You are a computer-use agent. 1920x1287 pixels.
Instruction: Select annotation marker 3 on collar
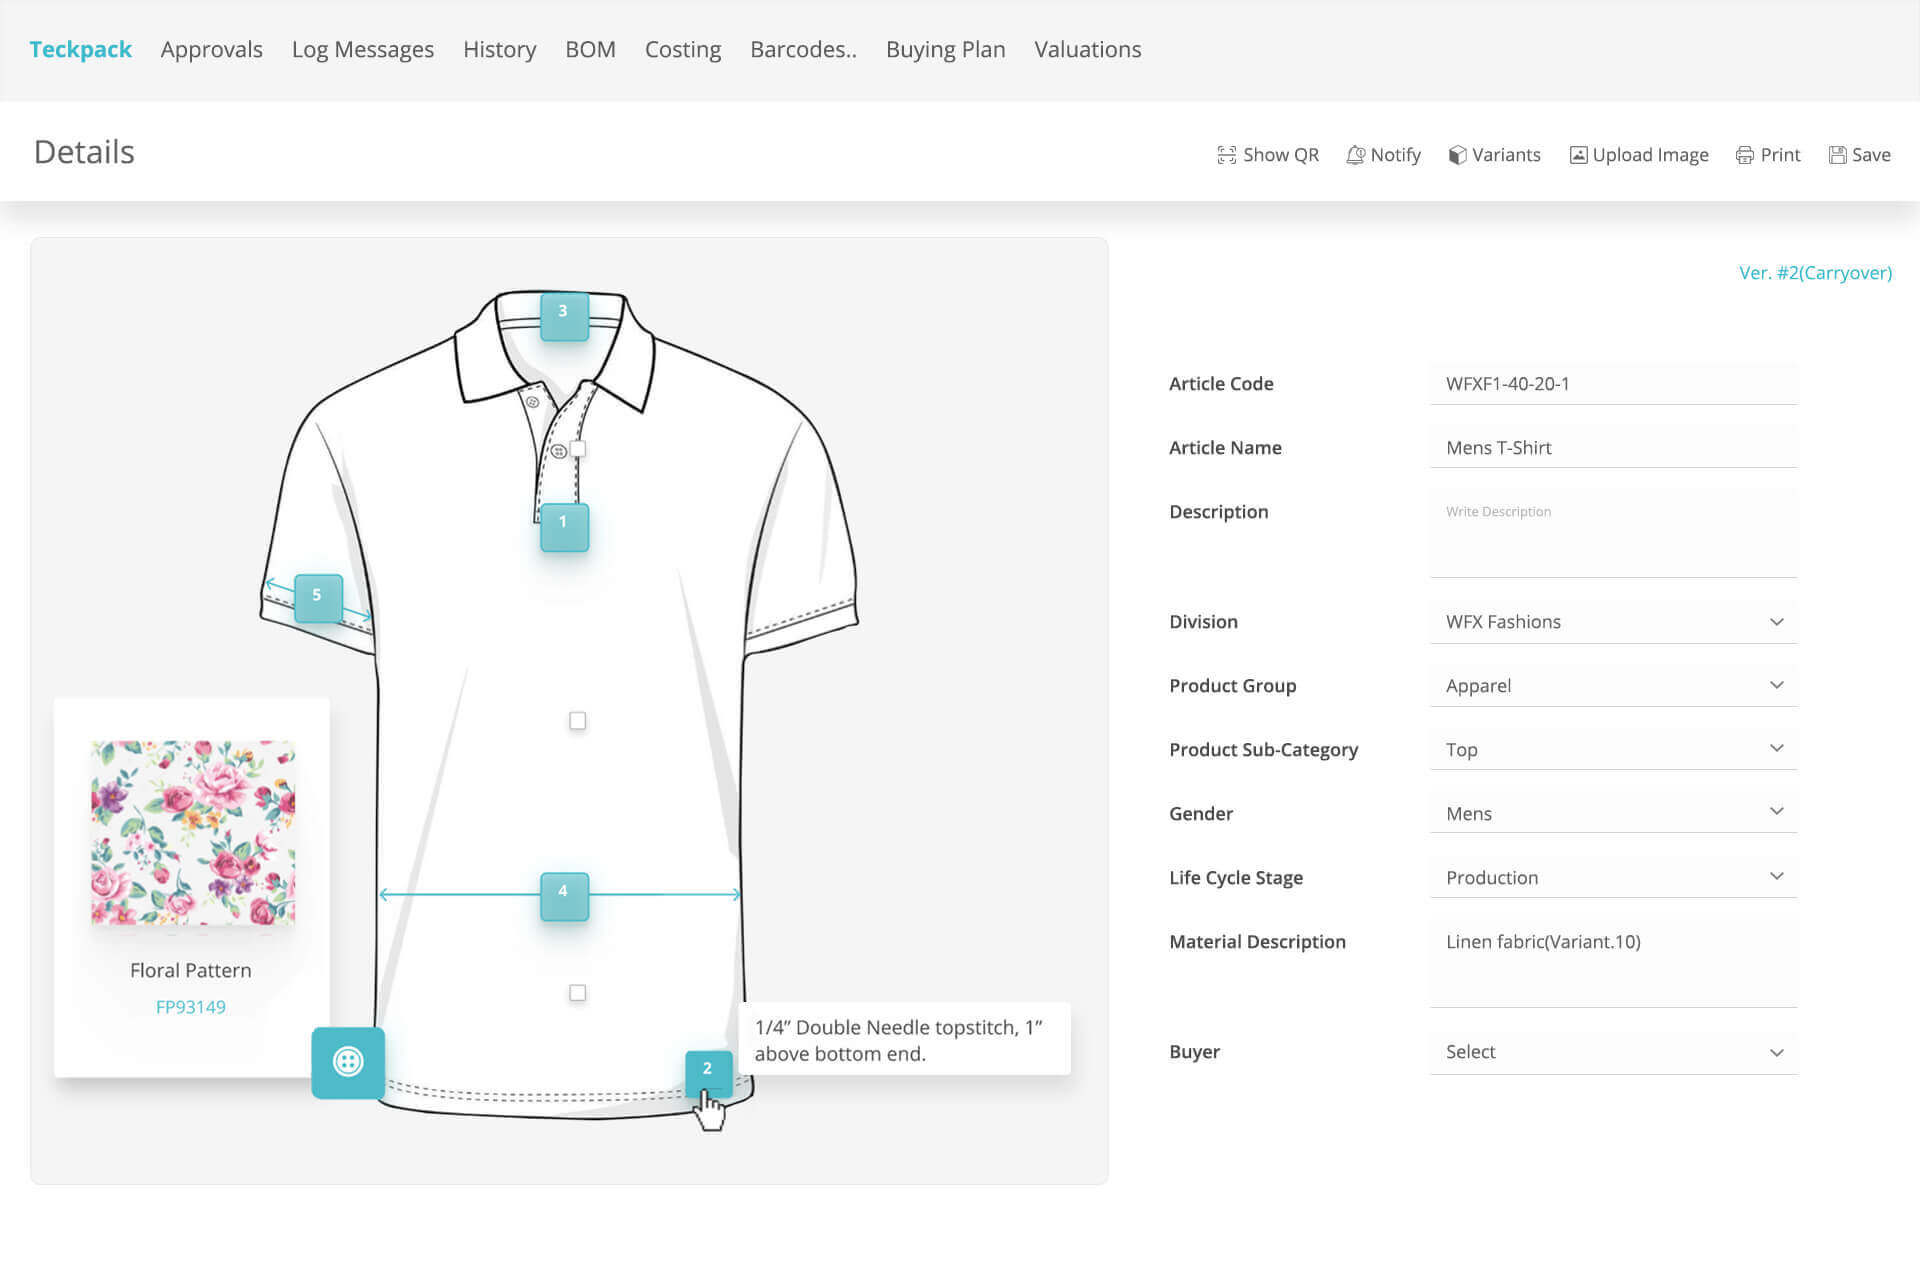(564, 315)
